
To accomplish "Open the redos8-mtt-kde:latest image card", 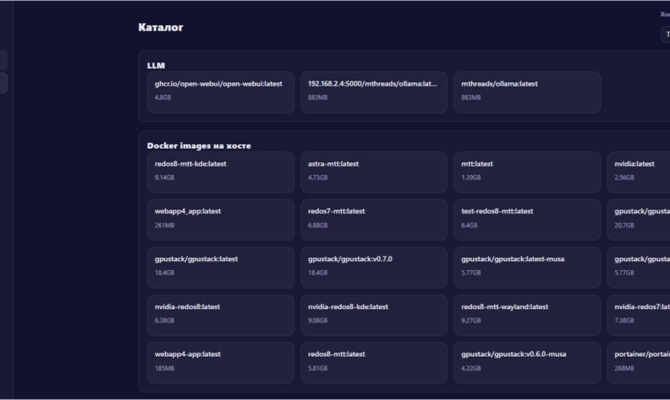I will point(220,171).
